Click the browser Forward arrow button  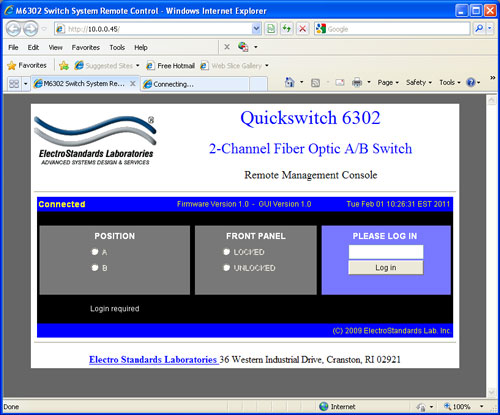point(31,29)
